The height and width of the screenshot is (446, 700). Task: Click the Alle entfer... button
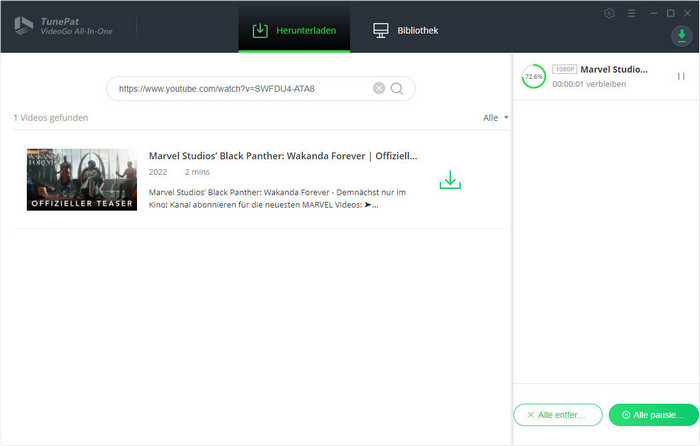[558, 415]
